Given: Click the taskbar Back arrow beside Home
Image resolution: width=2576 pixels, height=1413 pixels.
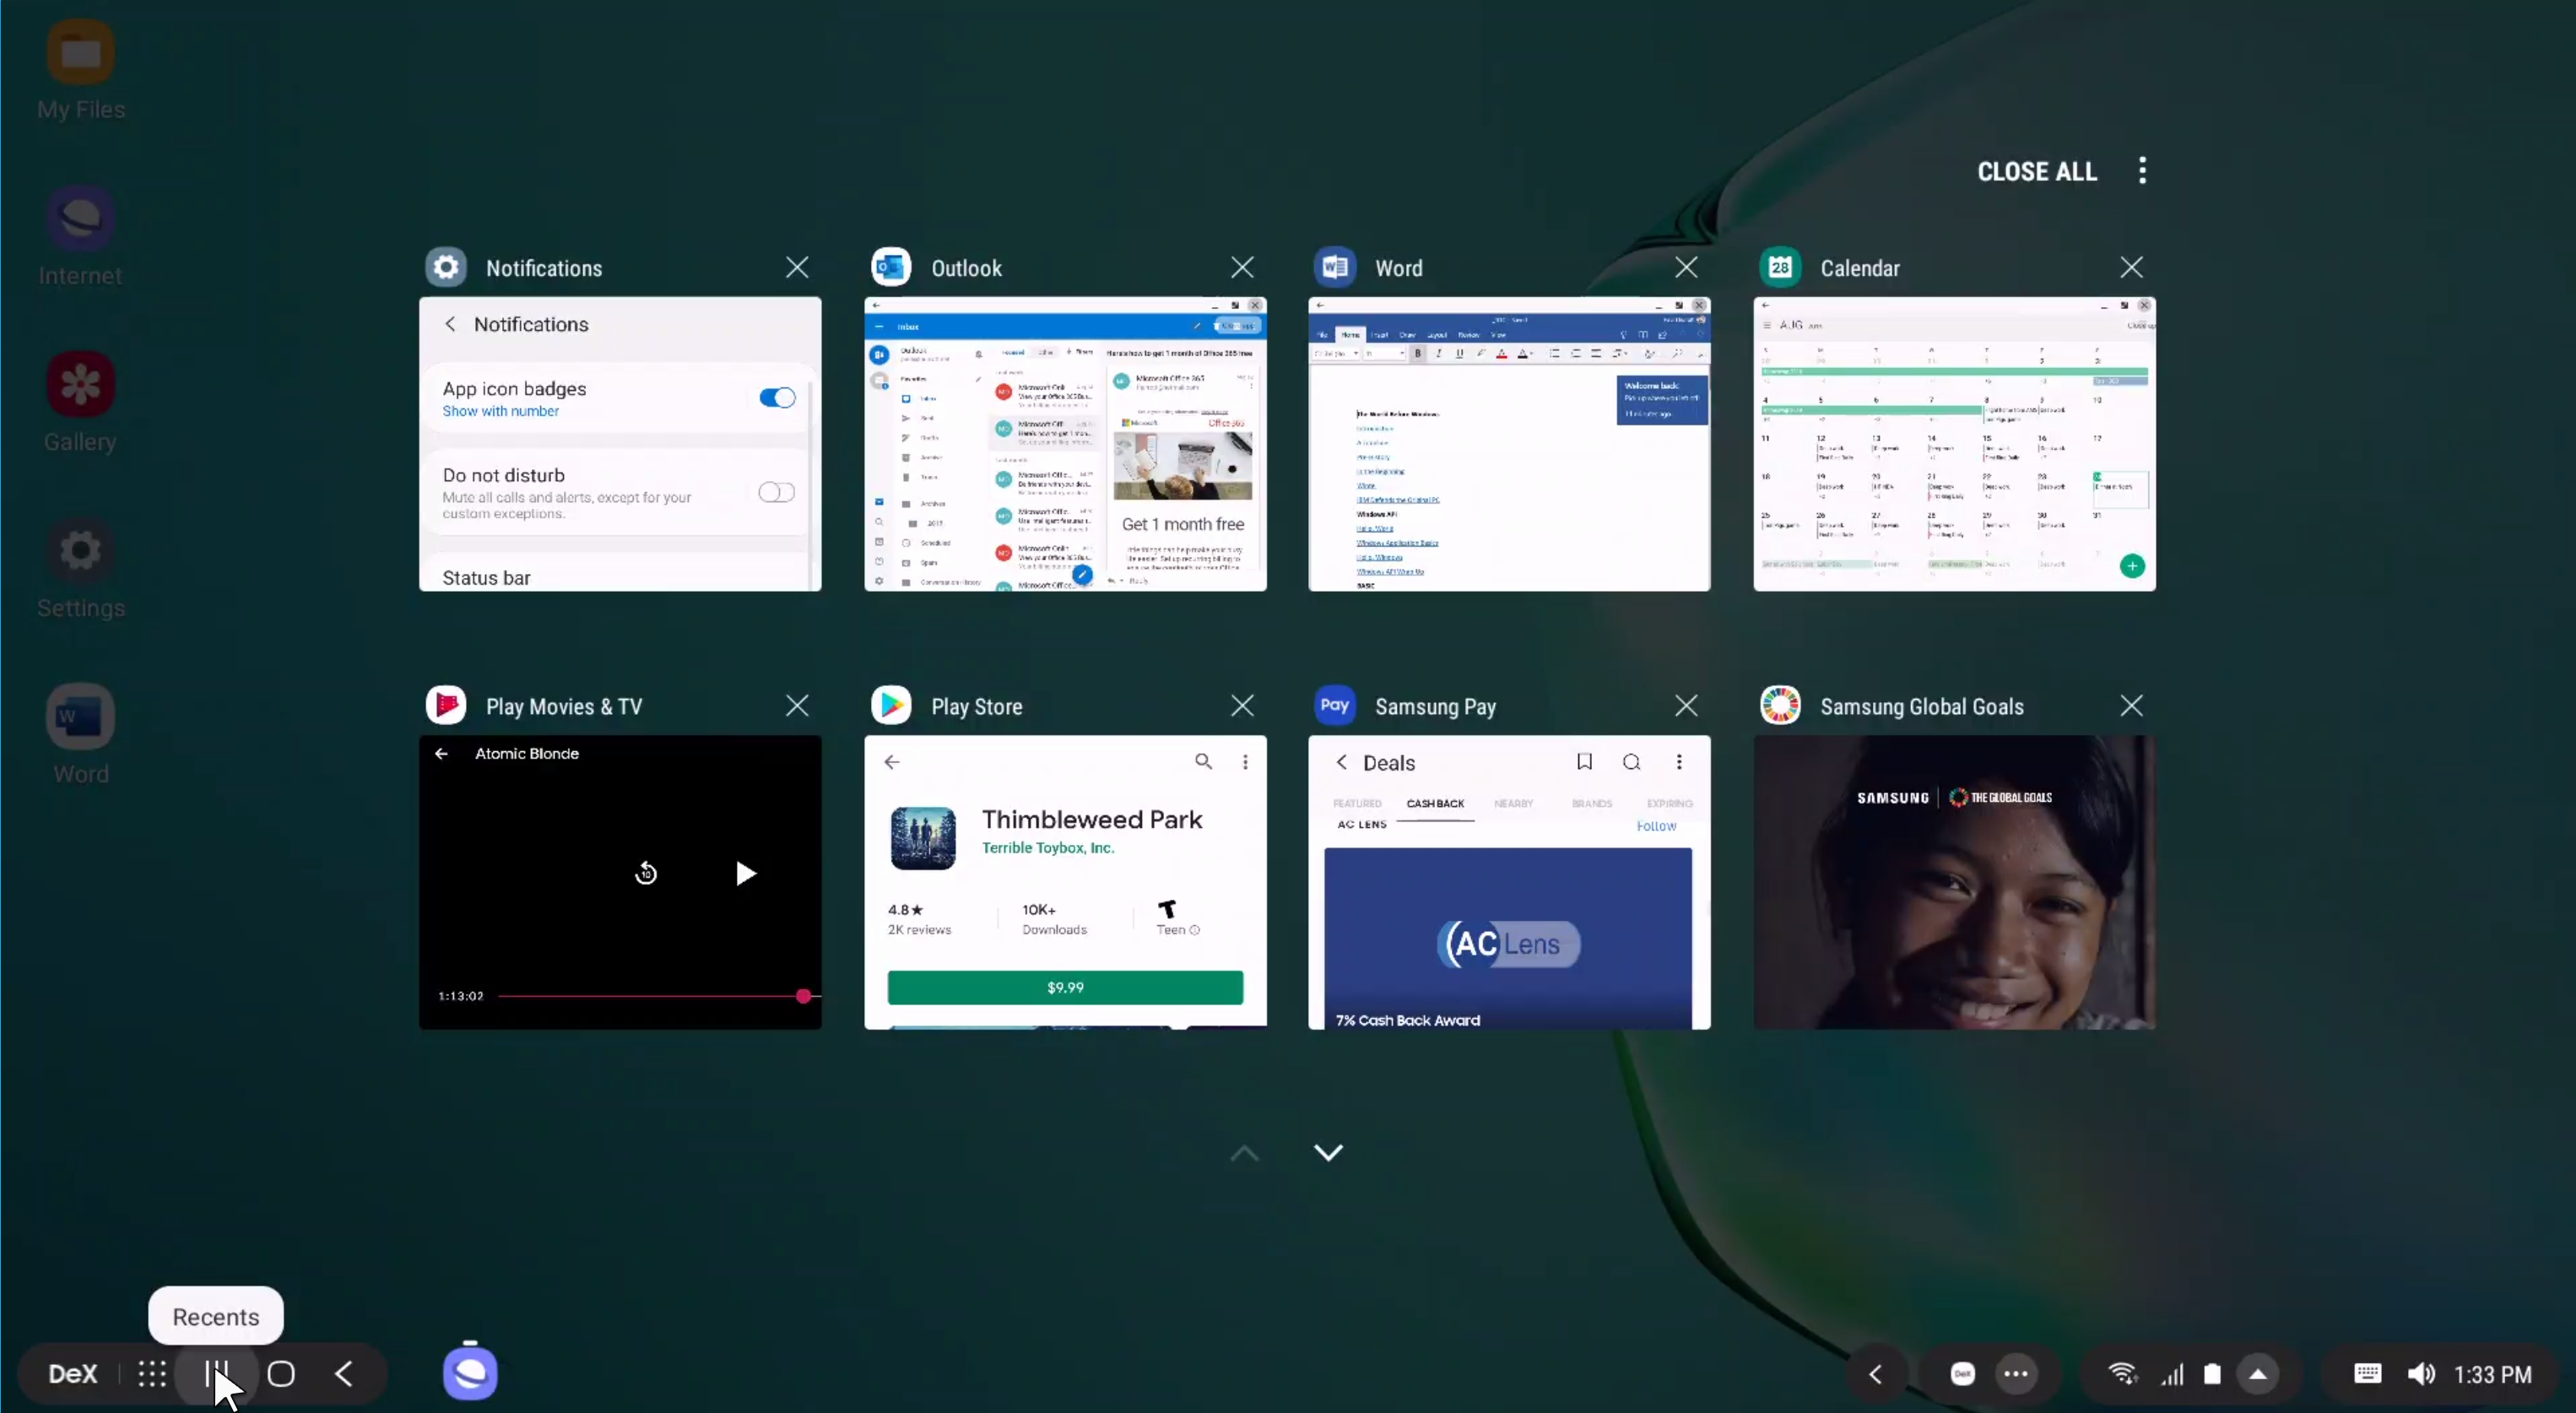Looking at the screenshot, I should point(344,1373).
